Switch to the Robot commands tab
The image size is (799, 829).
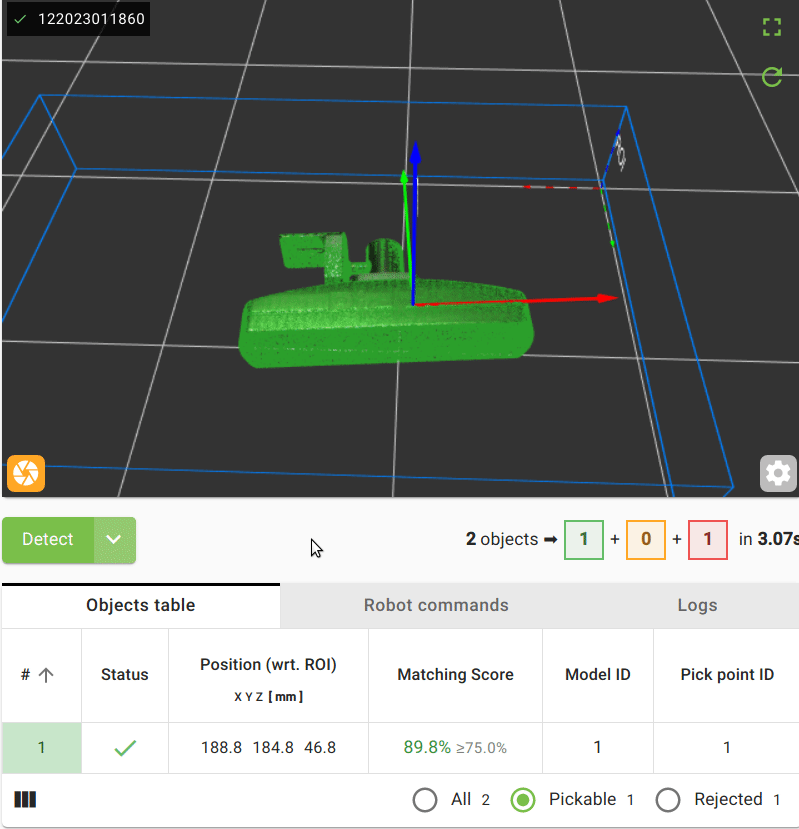click(x=436, y=605)
